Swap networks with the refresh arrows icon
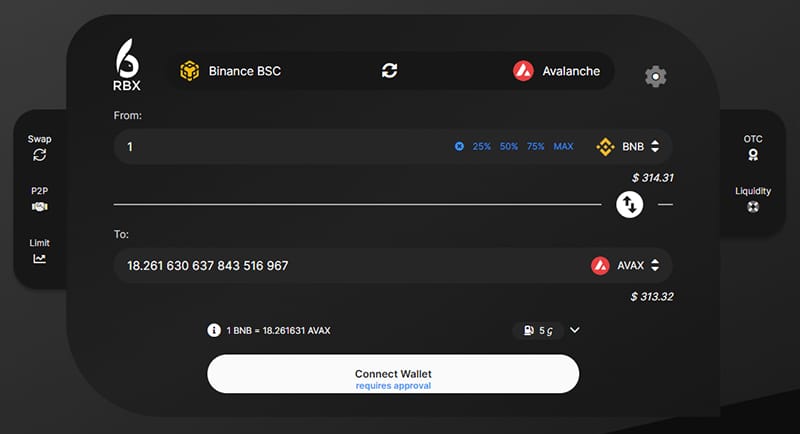 pyautogui.click(x=389, y=70)
